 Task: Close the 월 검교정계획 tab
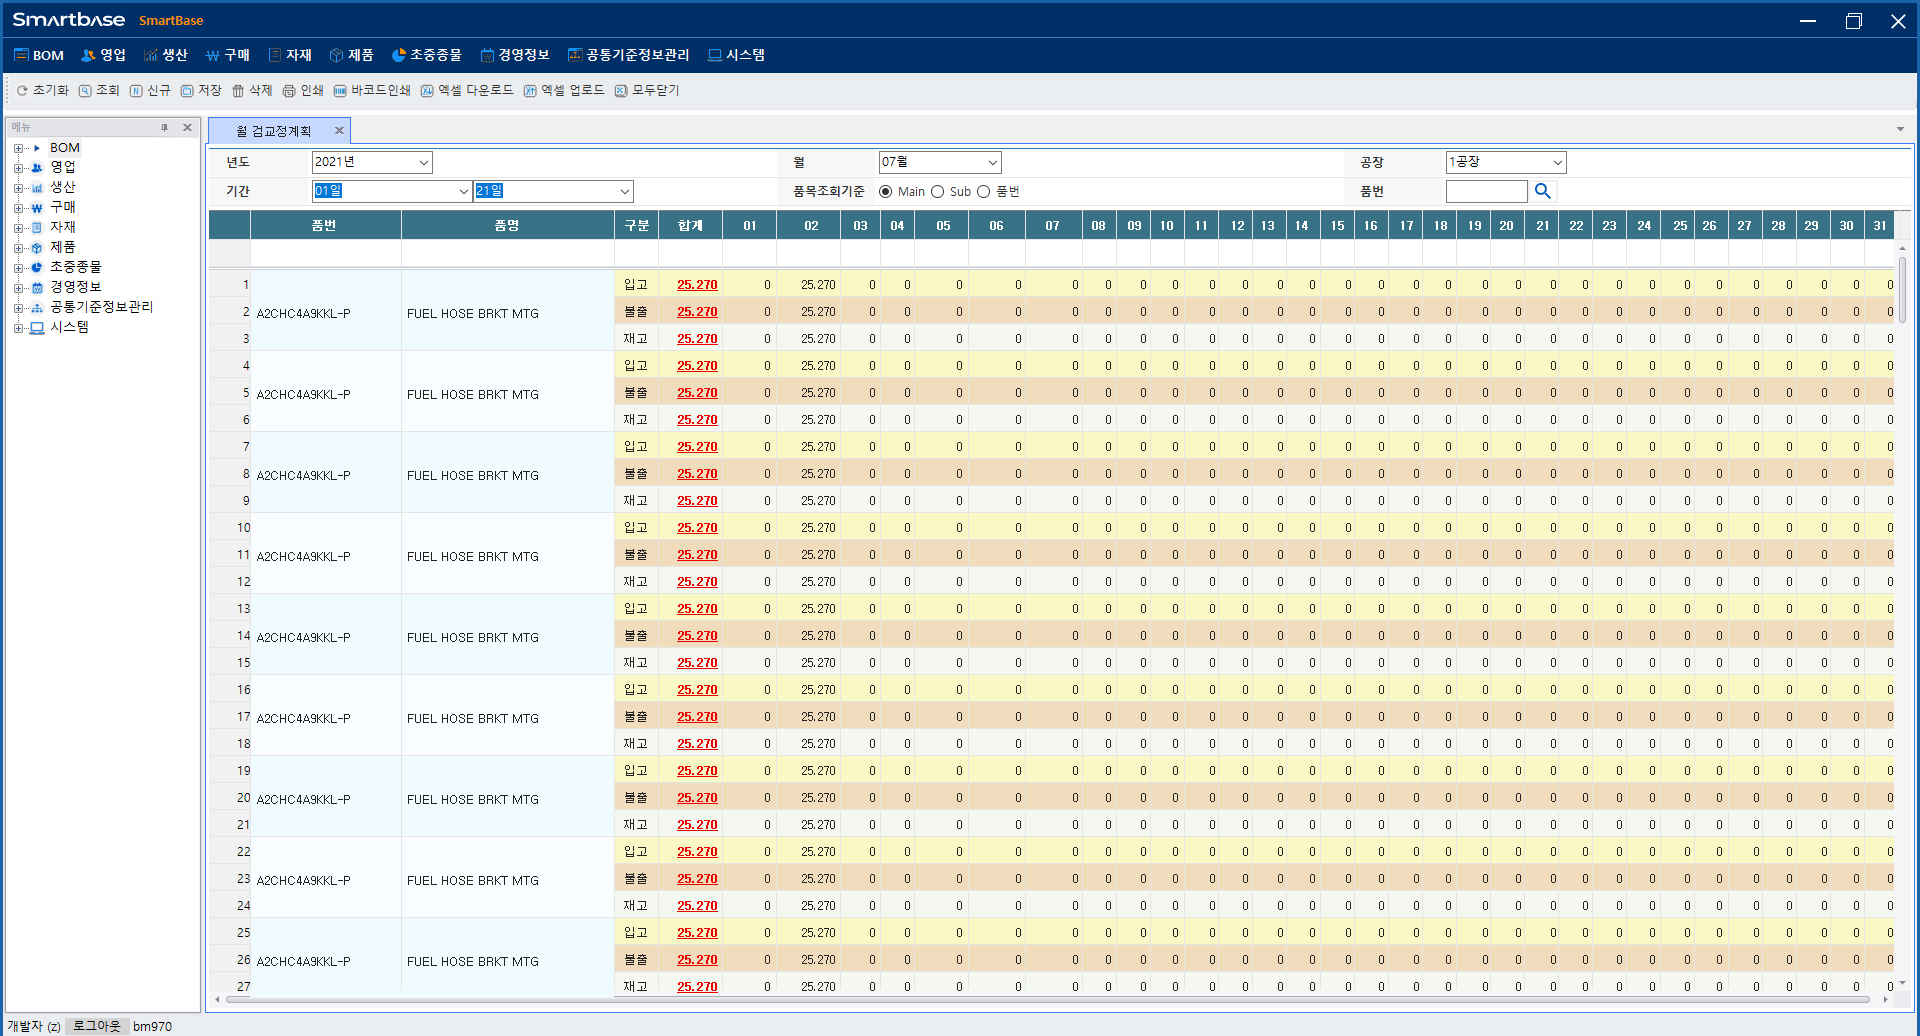(339, 131)
